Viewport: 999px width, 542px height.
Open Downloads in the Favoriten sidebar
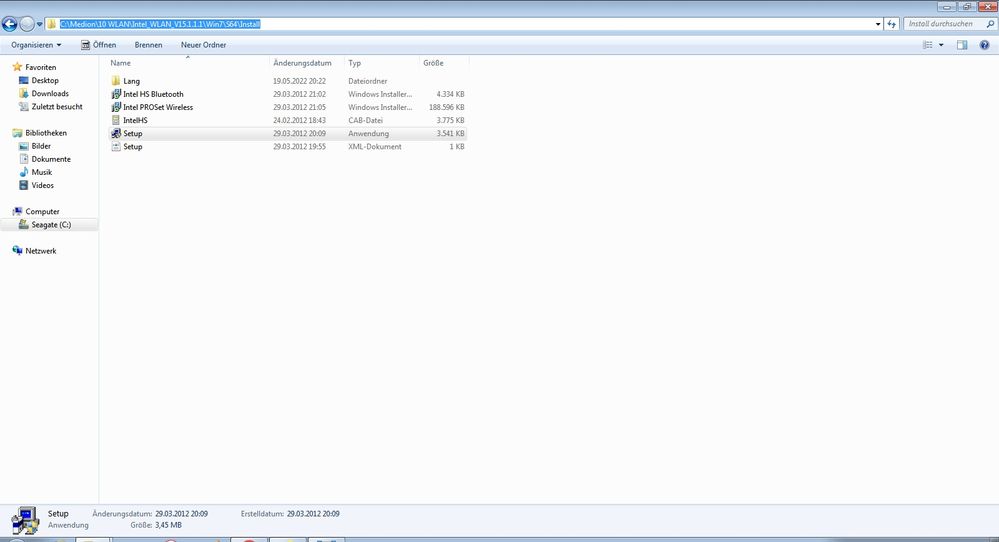tap(50, 94)
